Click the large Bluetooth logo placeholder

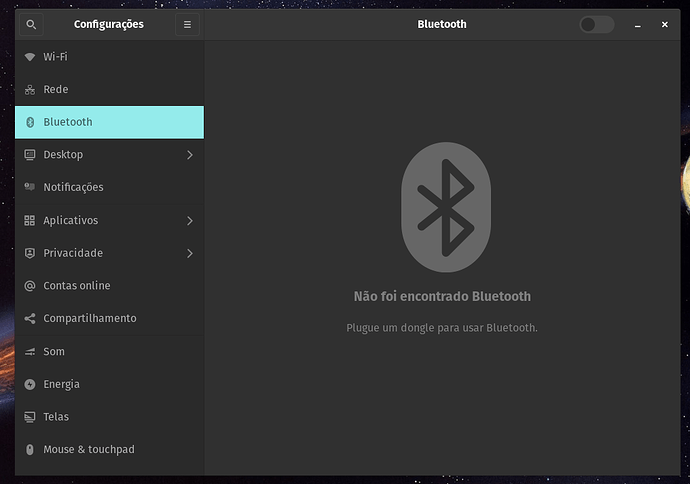446,207
